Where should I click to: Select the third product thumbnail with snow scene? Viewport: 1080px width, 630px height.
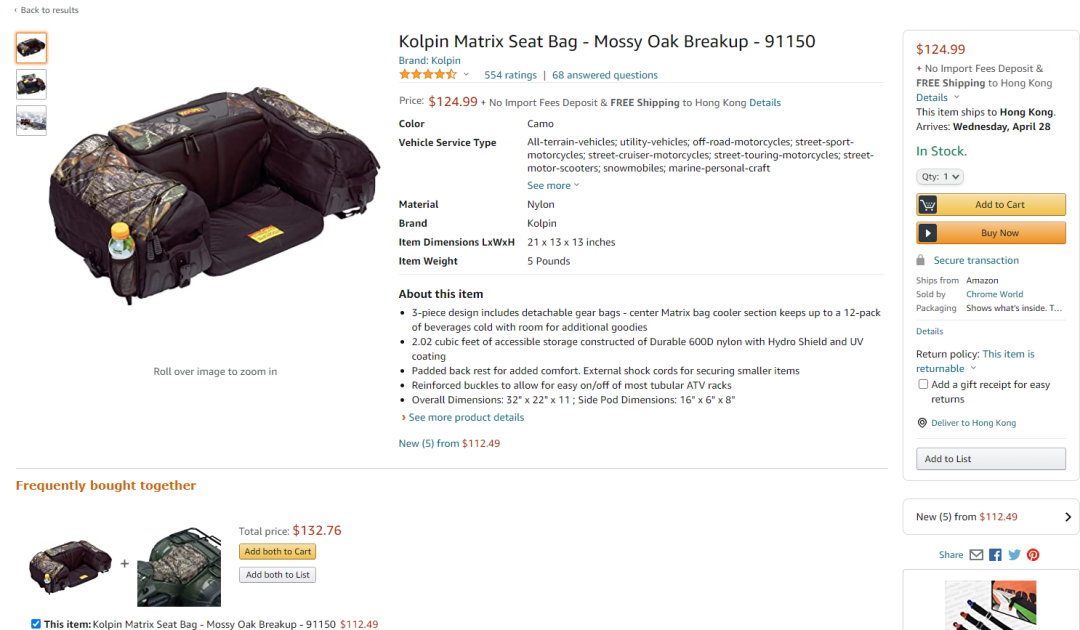pyautogui.click(x=31, y=120)
